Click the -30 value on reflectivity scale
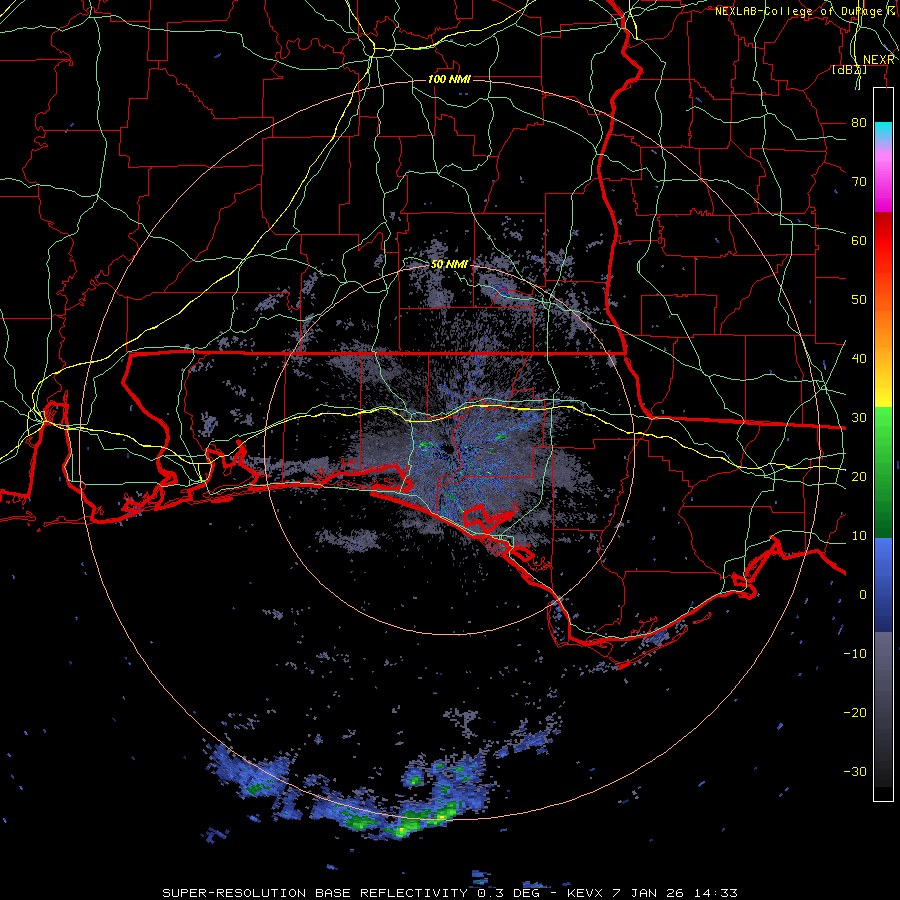 point(855,772)
